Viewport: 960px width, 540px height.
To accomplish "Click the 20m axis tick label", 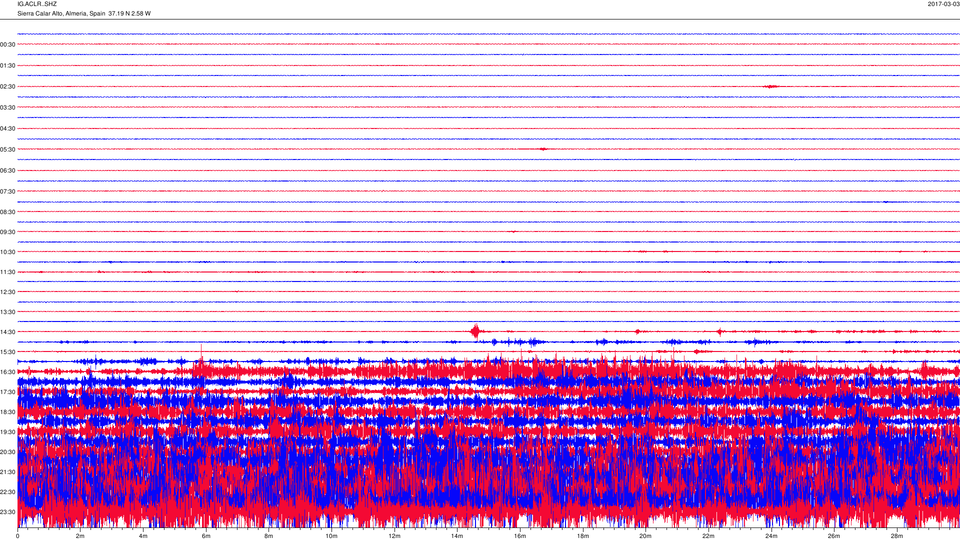I will click(645, 536).
